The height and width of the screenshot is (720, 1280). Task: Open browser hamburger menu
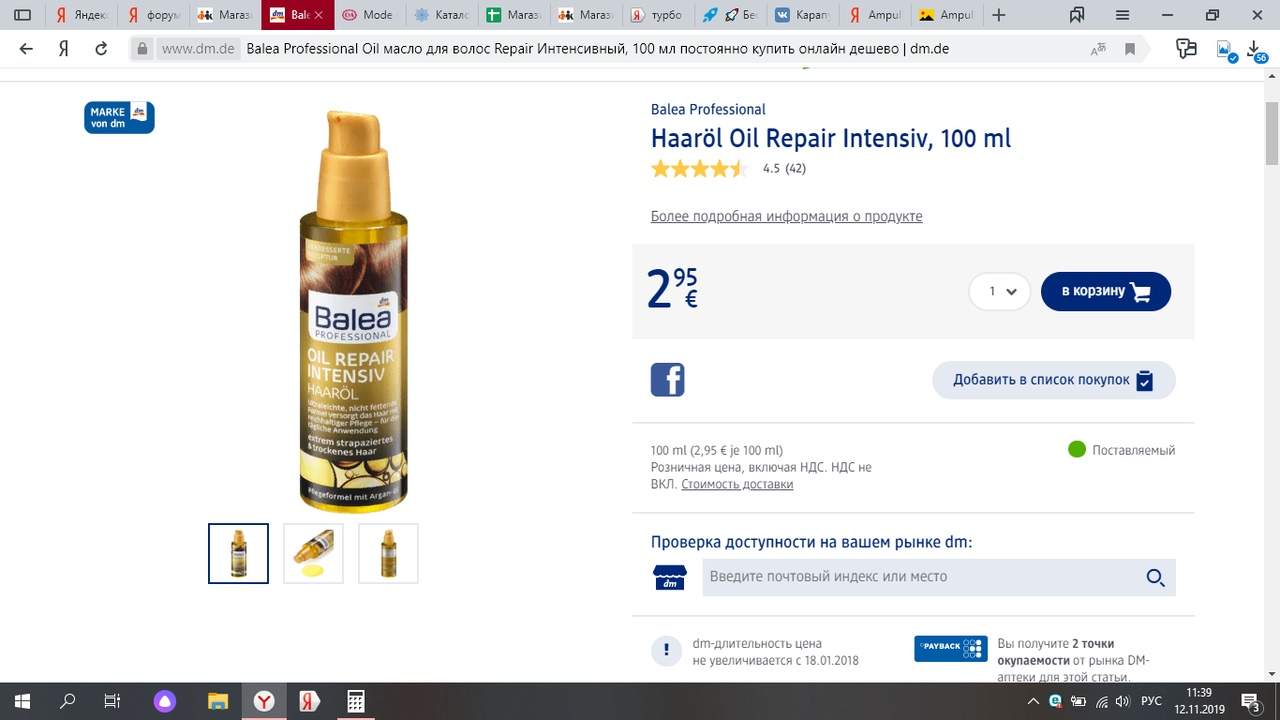point(1123,15)
